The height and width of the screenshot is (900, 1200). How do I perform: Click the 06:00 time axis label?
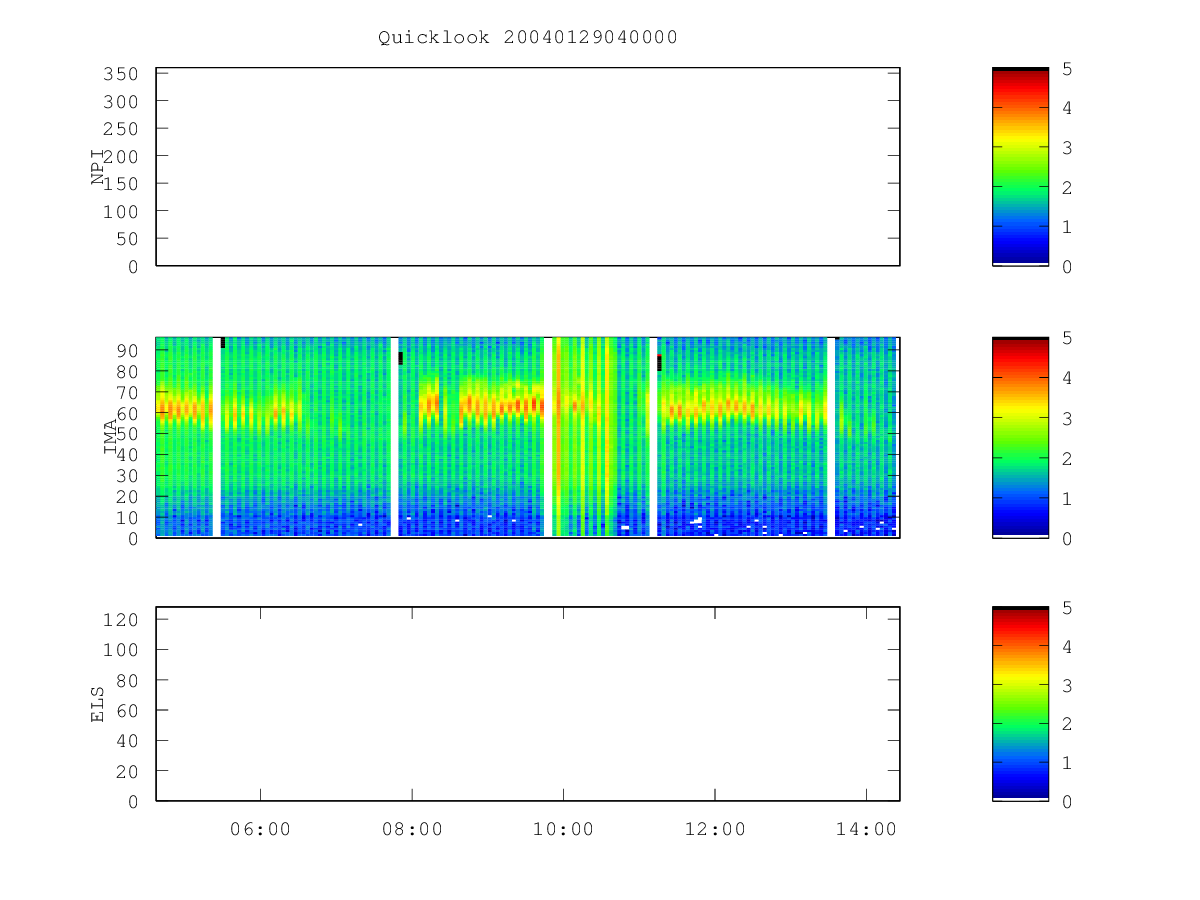260,829
